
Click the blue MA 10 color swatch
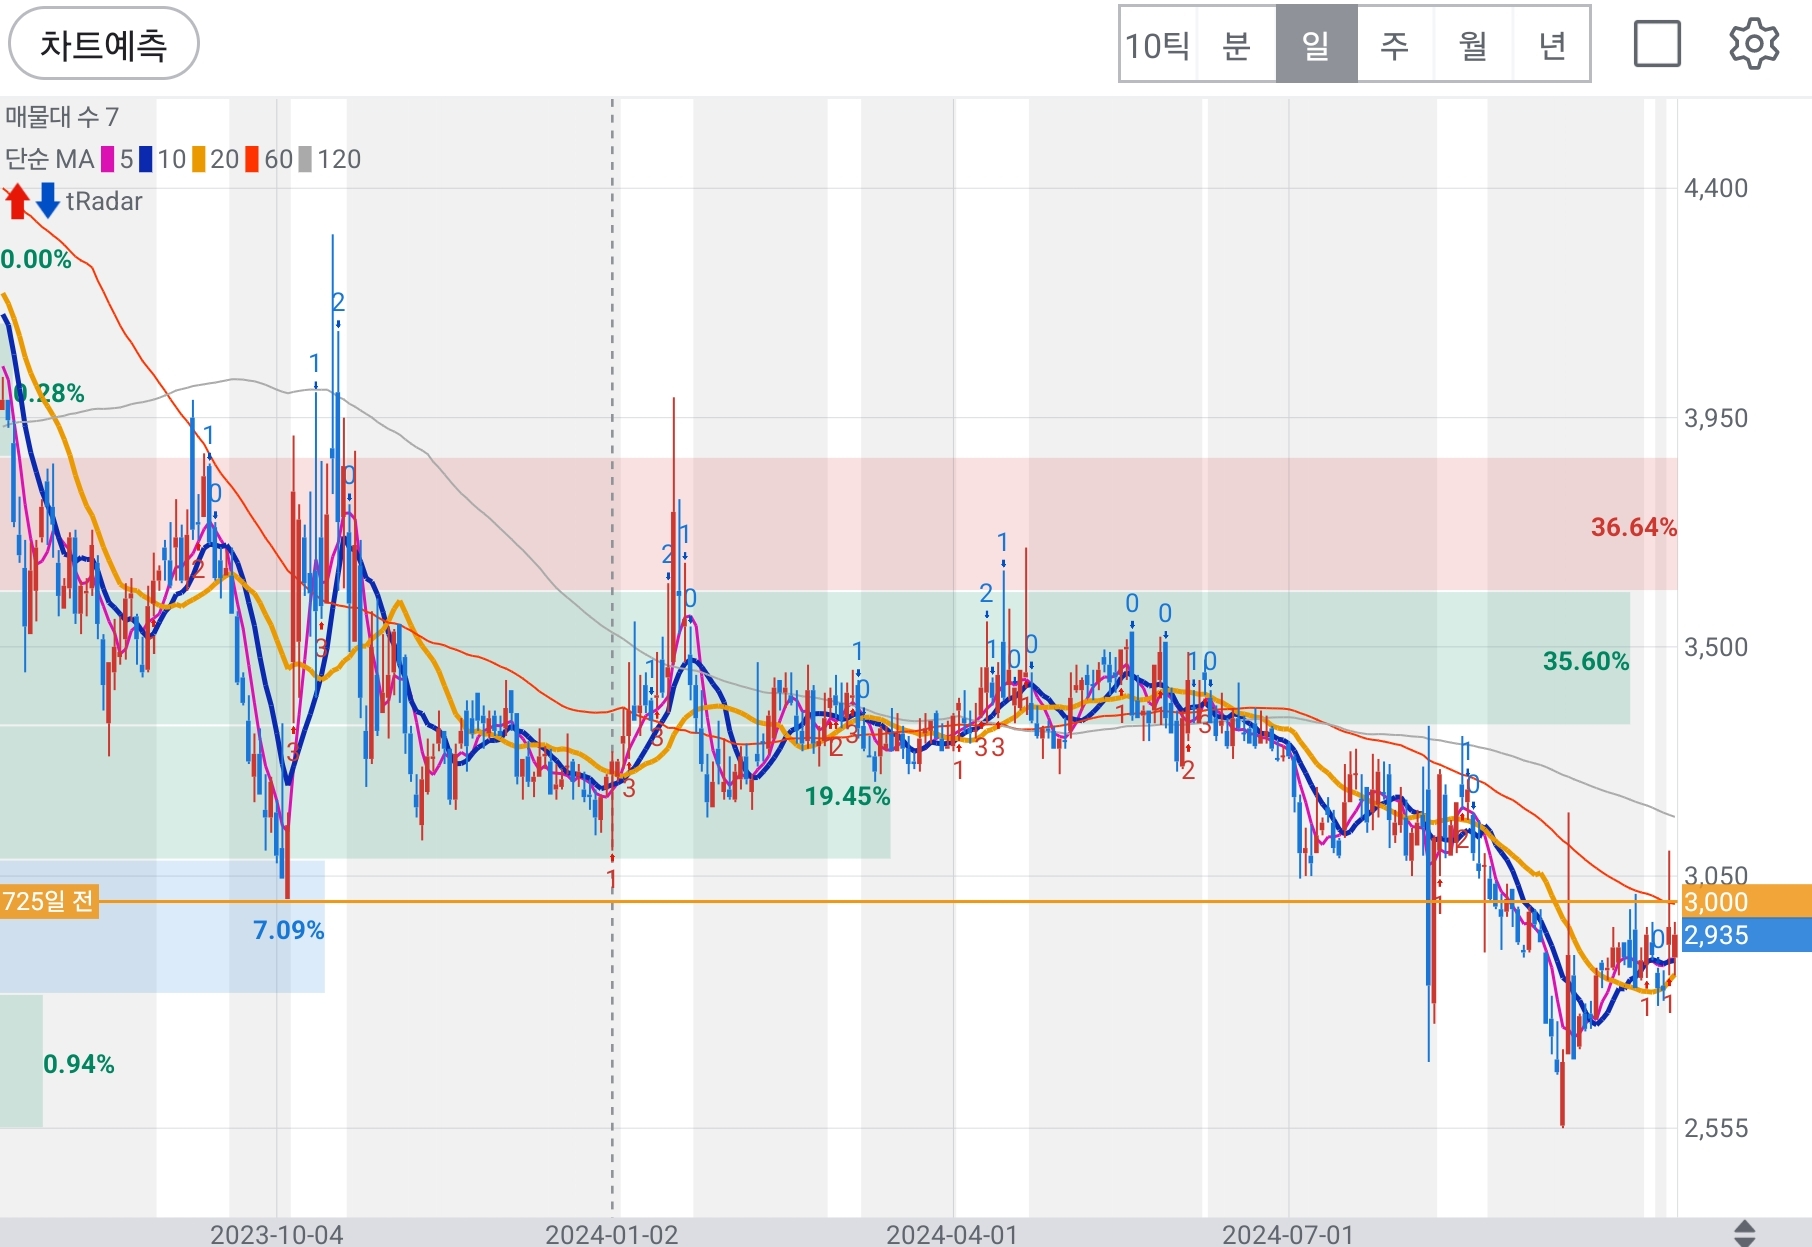click(x=146, y=159)
